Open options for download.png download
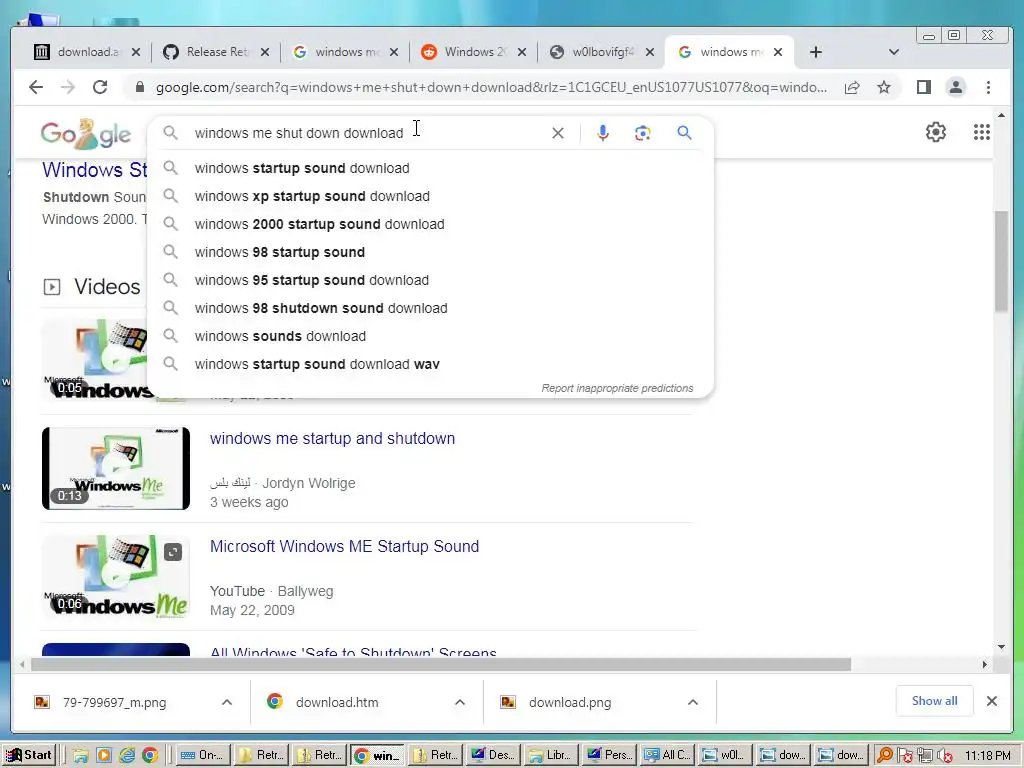The image size is (1024, 768). pos(693,702)
